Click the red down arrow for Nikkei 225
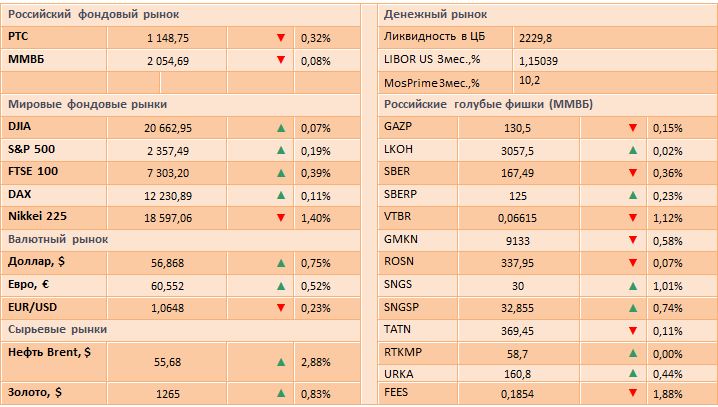This screenshot has height=407, width=718. (281, 217)
